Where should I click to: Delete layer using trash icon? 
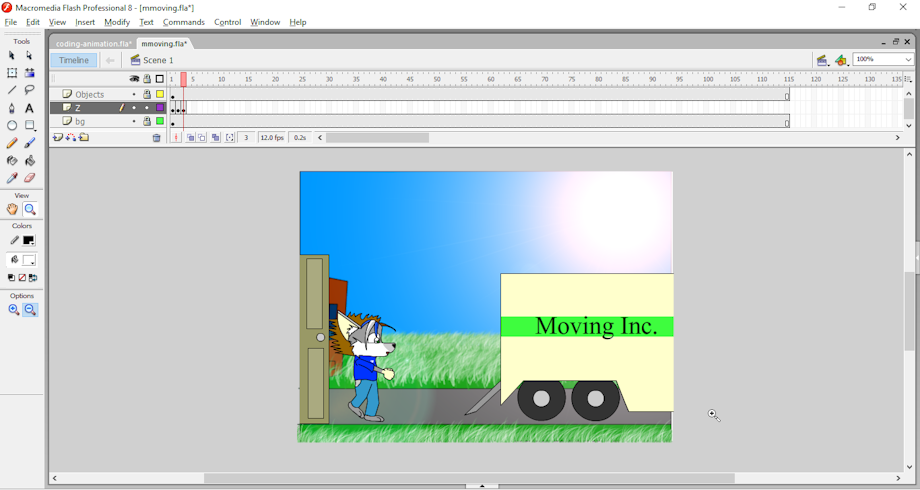click(x=157, y=138)
